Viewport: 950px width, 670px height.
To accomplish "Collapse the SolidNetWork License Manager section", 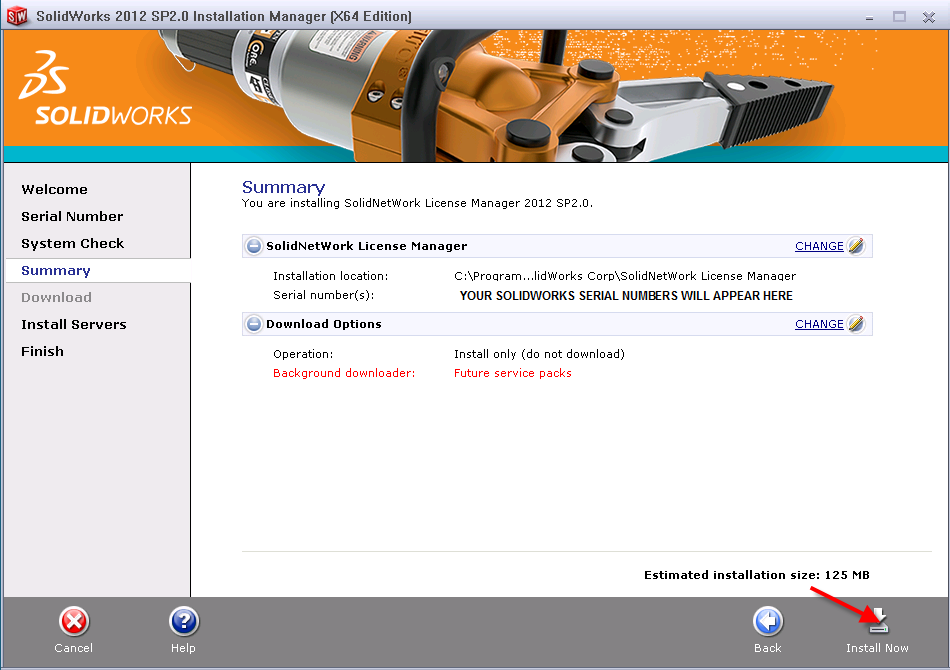I will [x=255, y=246].
